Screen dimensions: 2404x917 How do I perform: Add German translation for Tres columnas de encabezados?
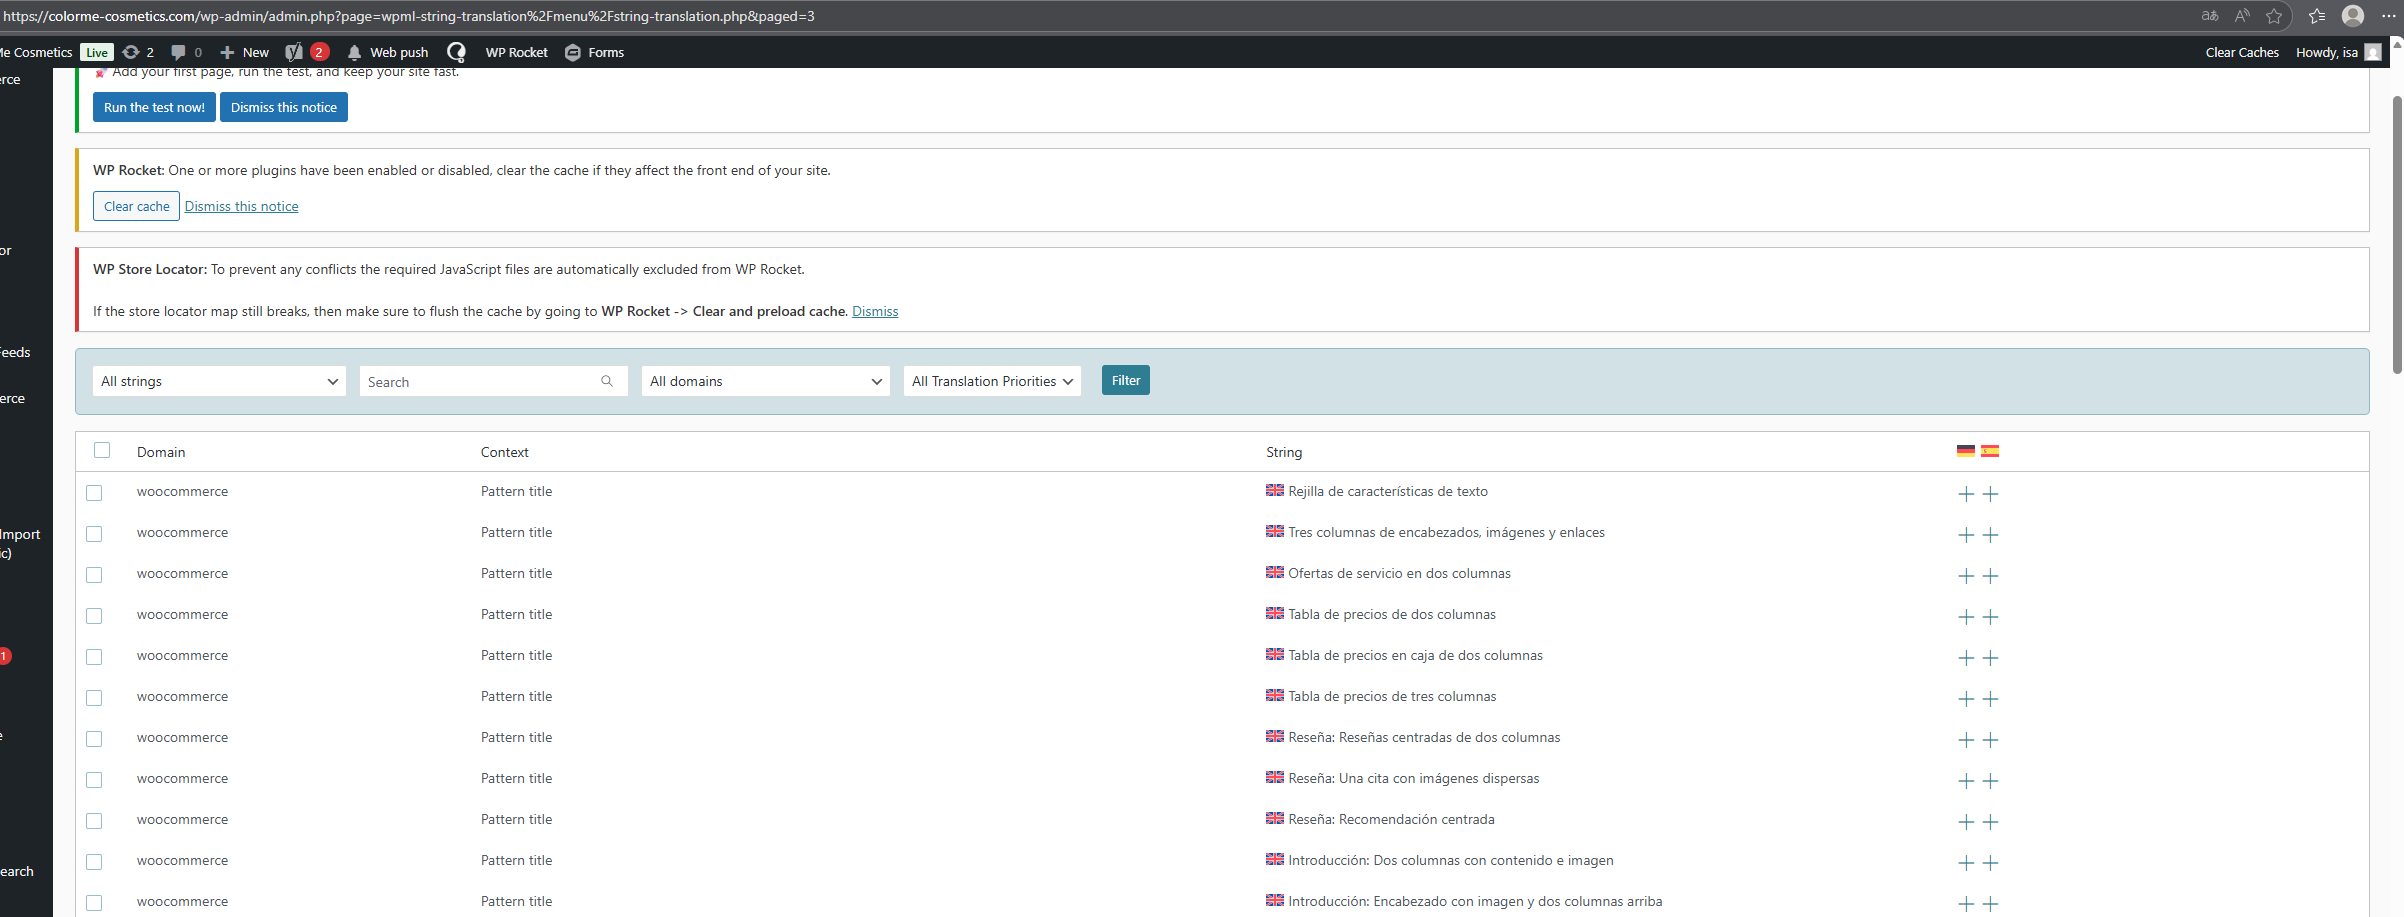coord(1966,535)
